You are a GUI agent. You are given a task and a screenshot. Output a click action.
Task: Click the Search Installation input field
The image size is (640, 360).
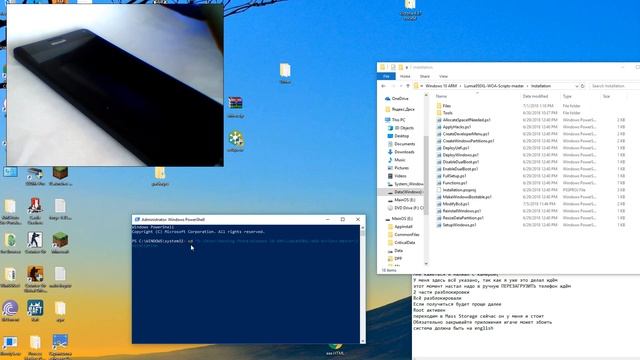614,86
